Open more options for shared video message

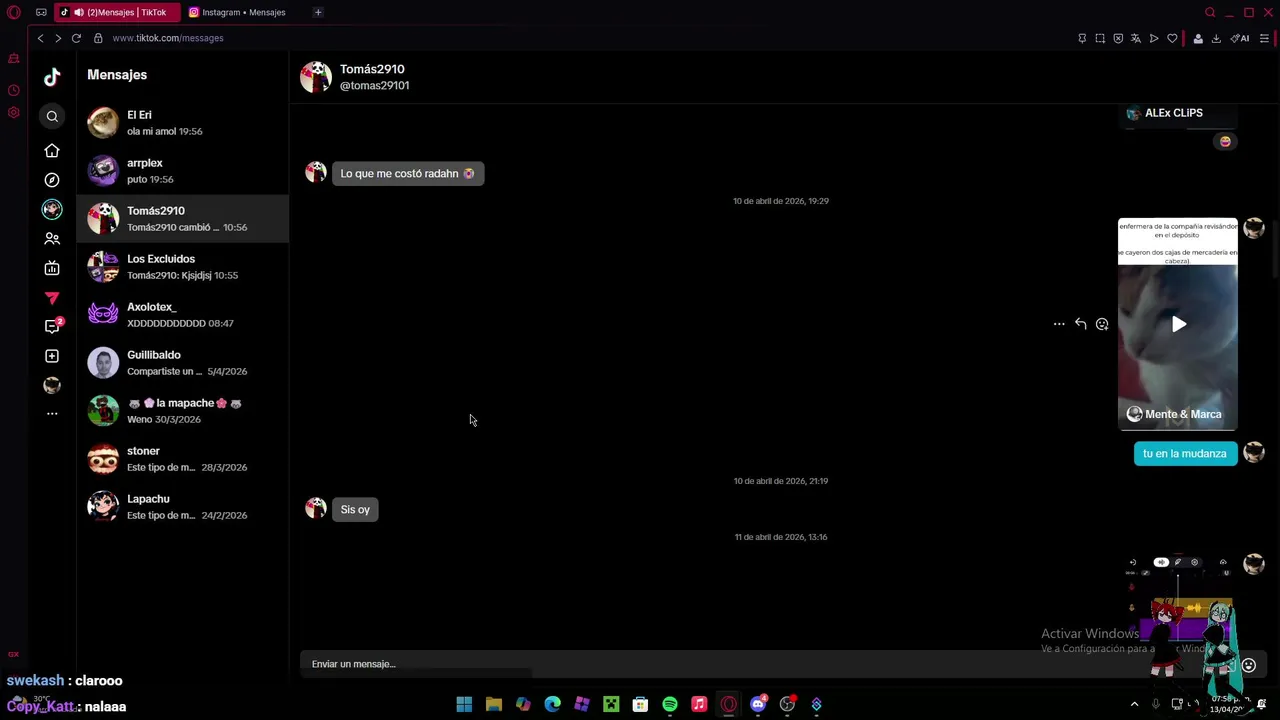[1059, 324]
